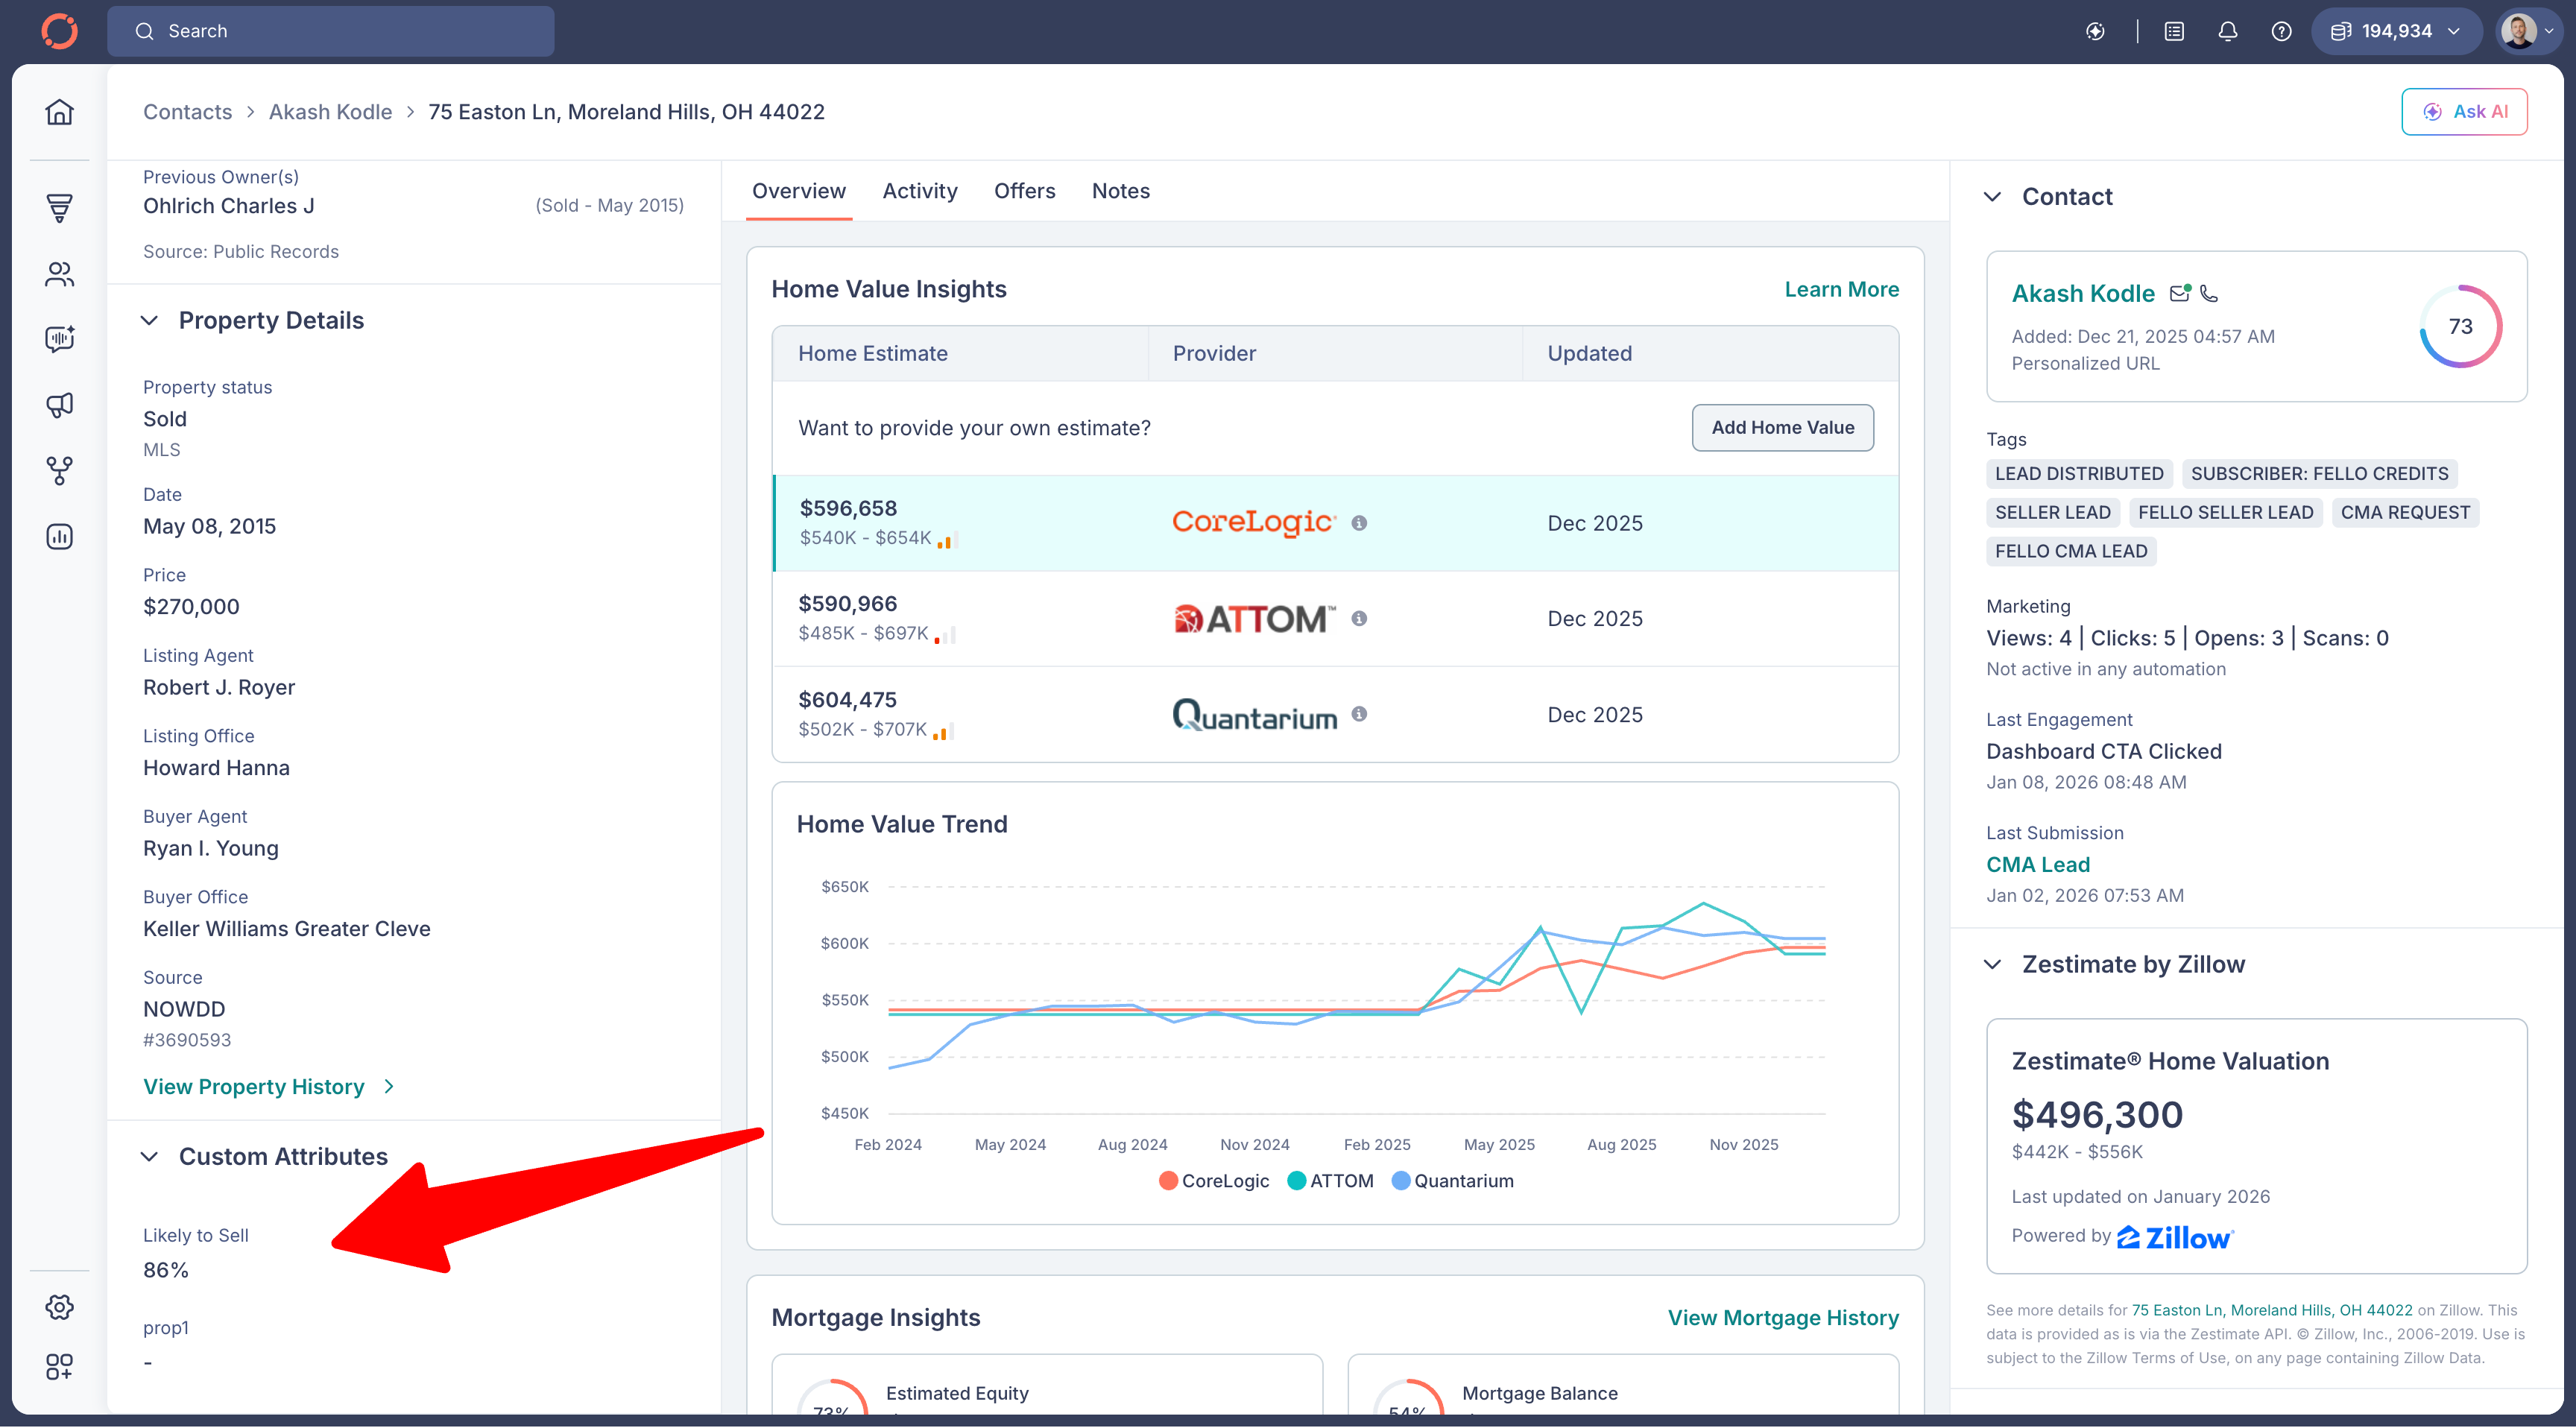Open the AI chat icon in the sidebar

[x=59, y=339]
